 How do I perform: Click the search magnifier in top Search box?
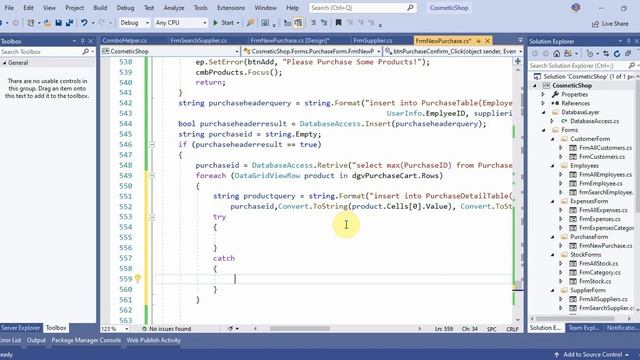coord(410,7)
